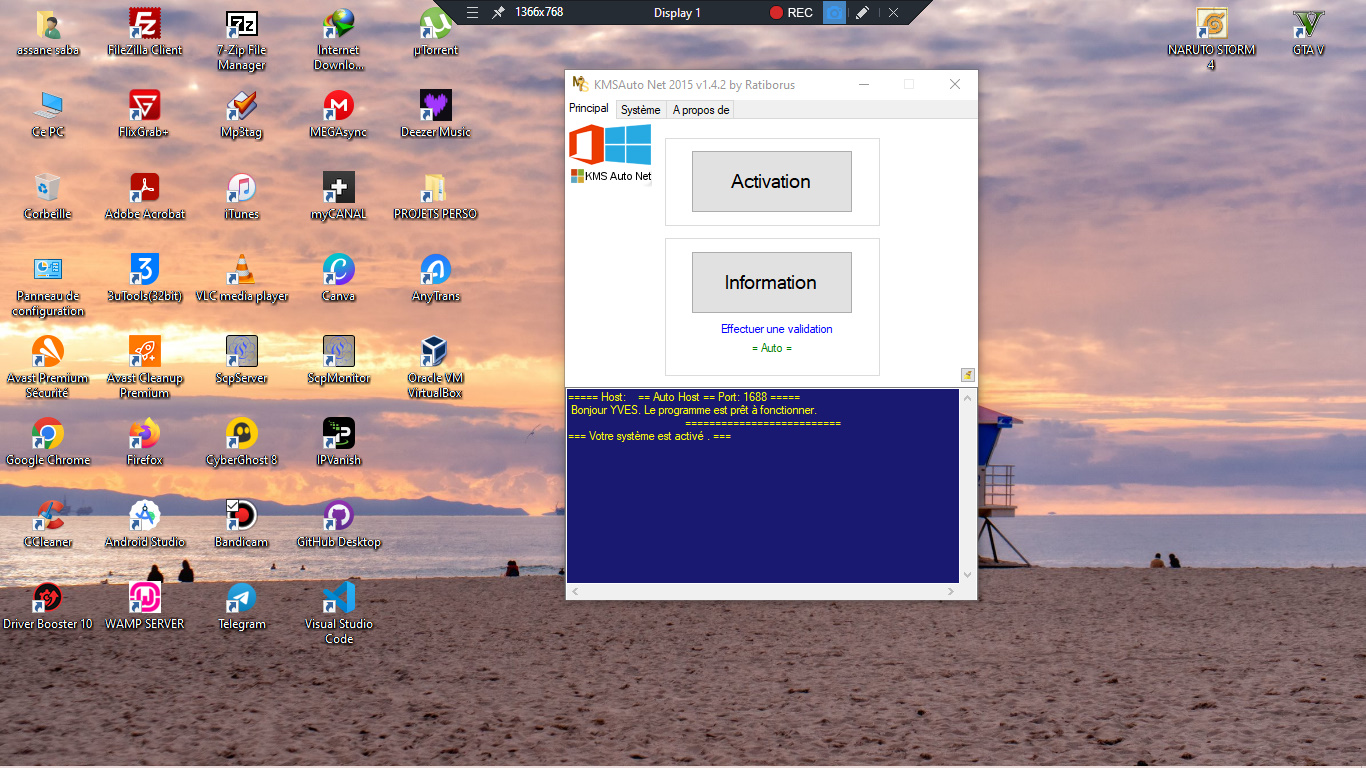Launch Avast Premium Sécurité icon
This screenshot has height=768, width=1366.
tap(48, 369)
